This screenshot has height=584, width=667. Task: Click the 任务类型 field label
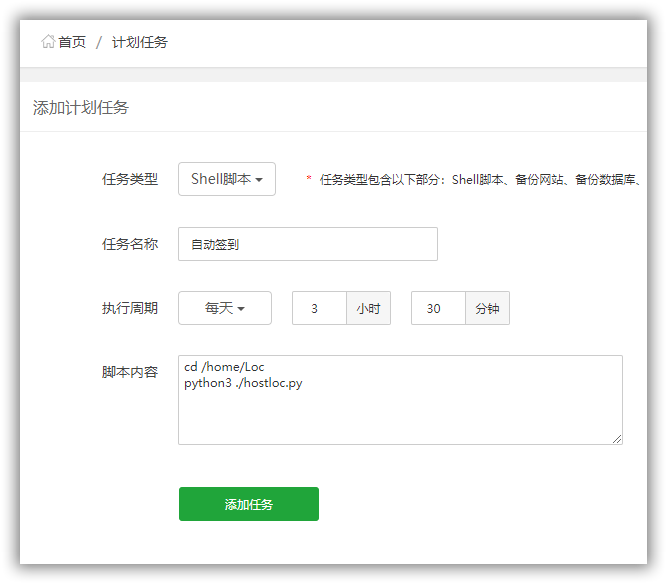[130, 179]
